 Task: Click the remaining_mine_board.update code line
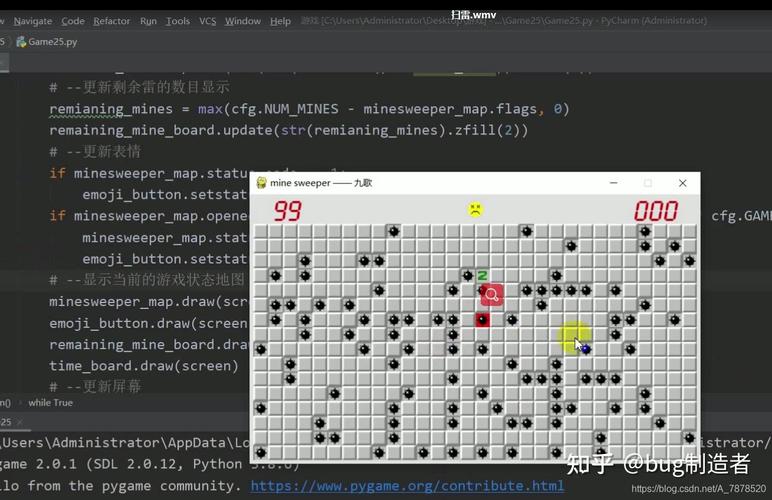[289, 130]
